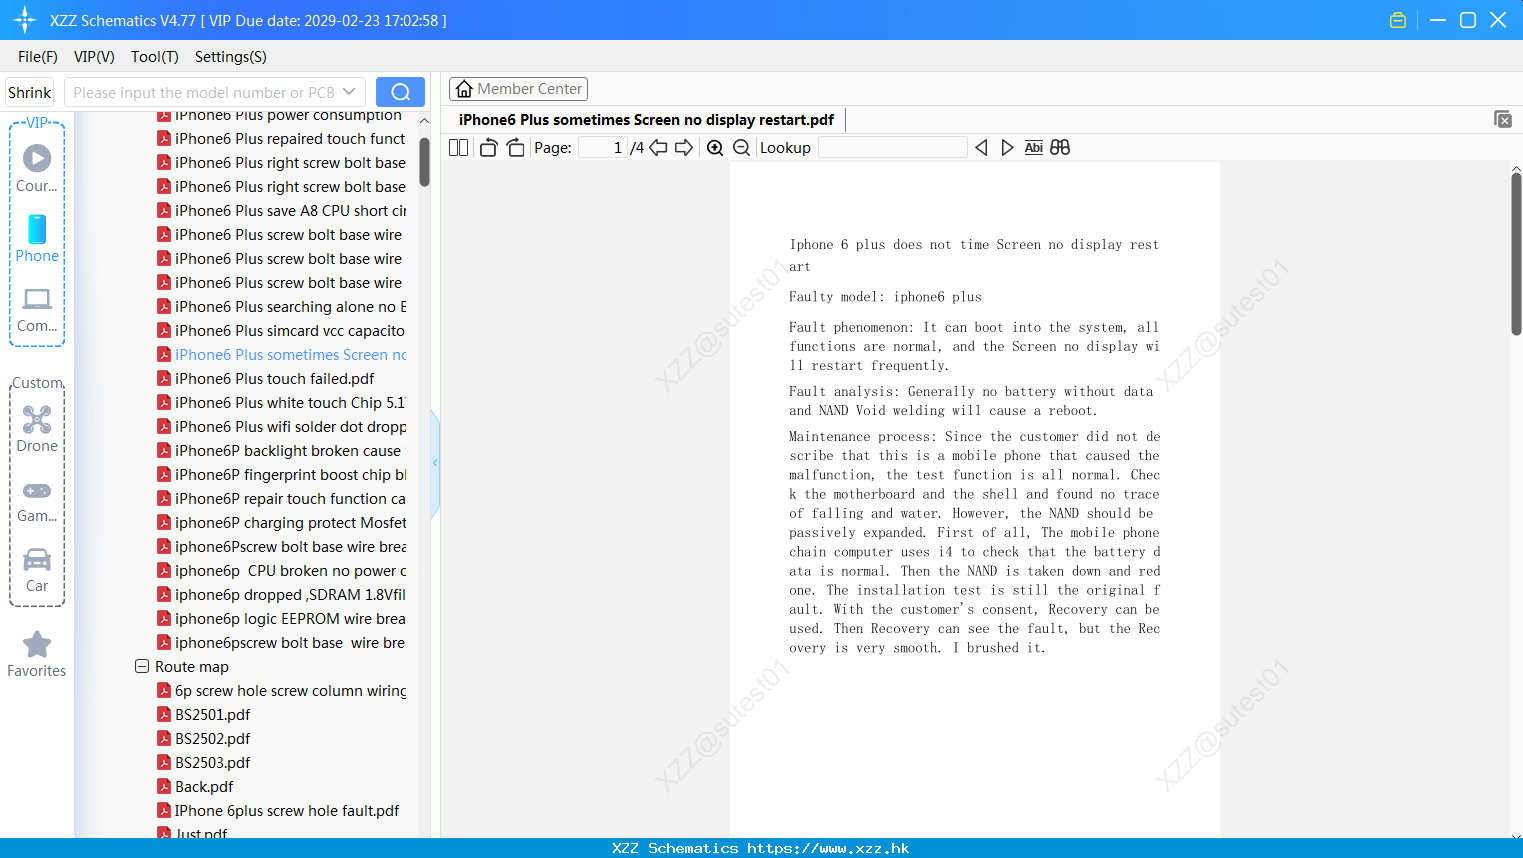This screenshot has width=1523, height=858.
Task: Open BS2503.pdf
Action: [204, 762]
